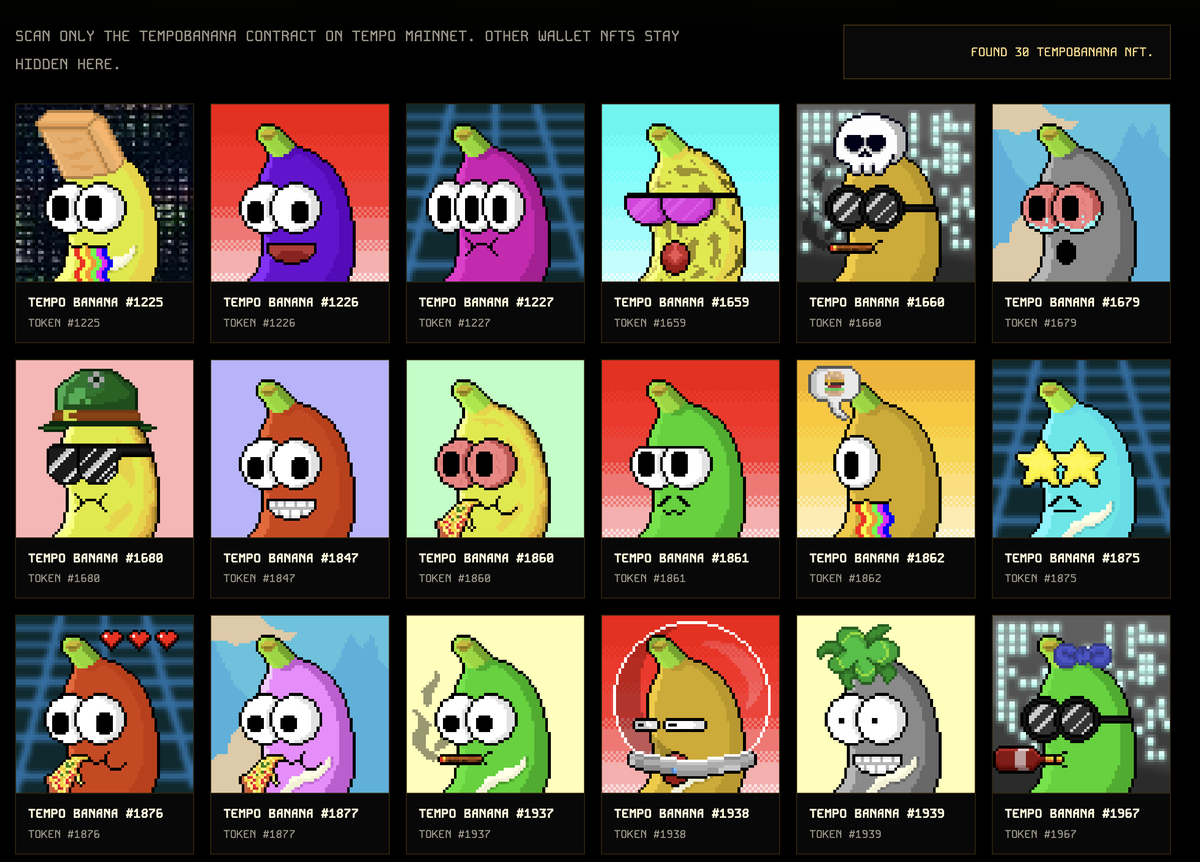Click the 'TOKEN #1225' label
Viewport: 1200px width, 862px height.
[64, 323]
